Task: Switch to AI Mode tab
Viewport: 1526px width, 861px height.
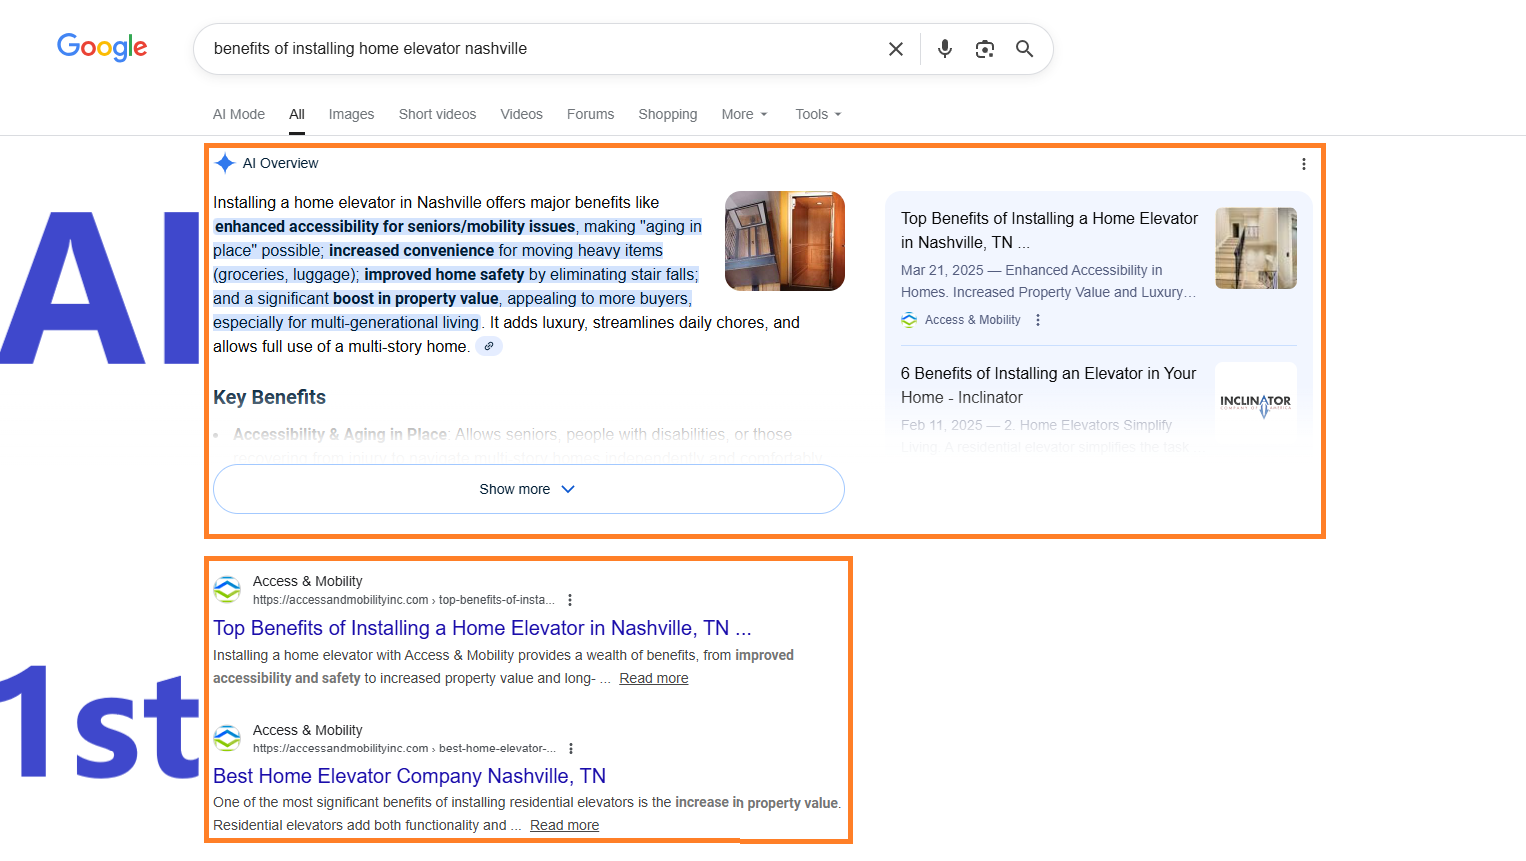Action: pos(239,114)
